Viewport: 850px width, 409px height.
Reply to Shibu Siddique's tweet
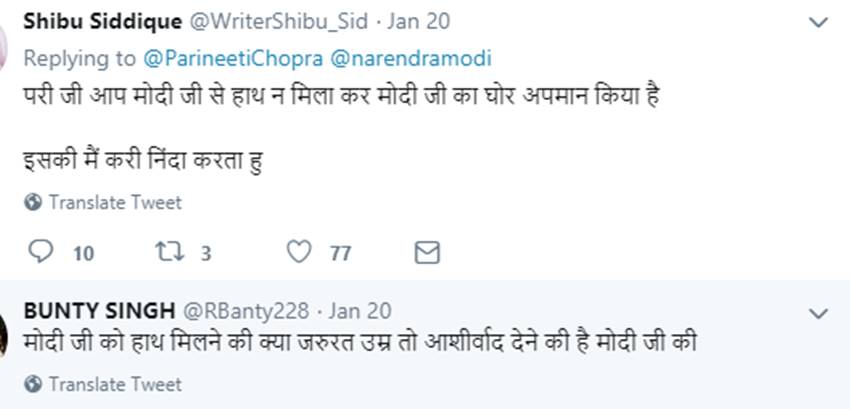coord(41,252)
